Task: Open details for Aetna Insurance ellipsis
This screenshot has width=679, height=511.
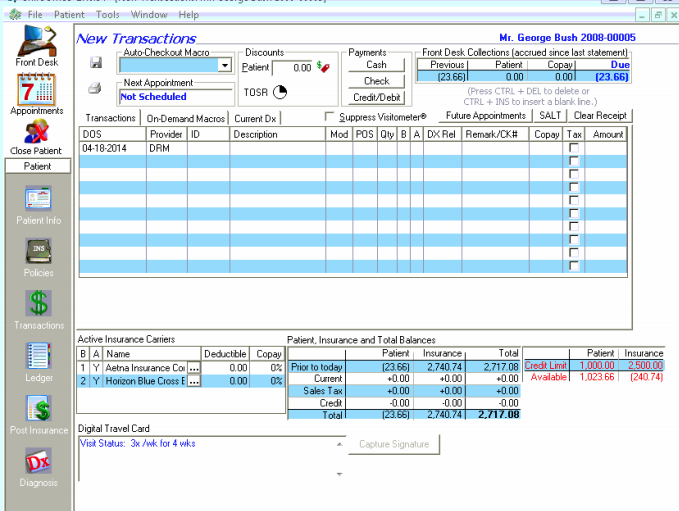Action: pos(194,368)
